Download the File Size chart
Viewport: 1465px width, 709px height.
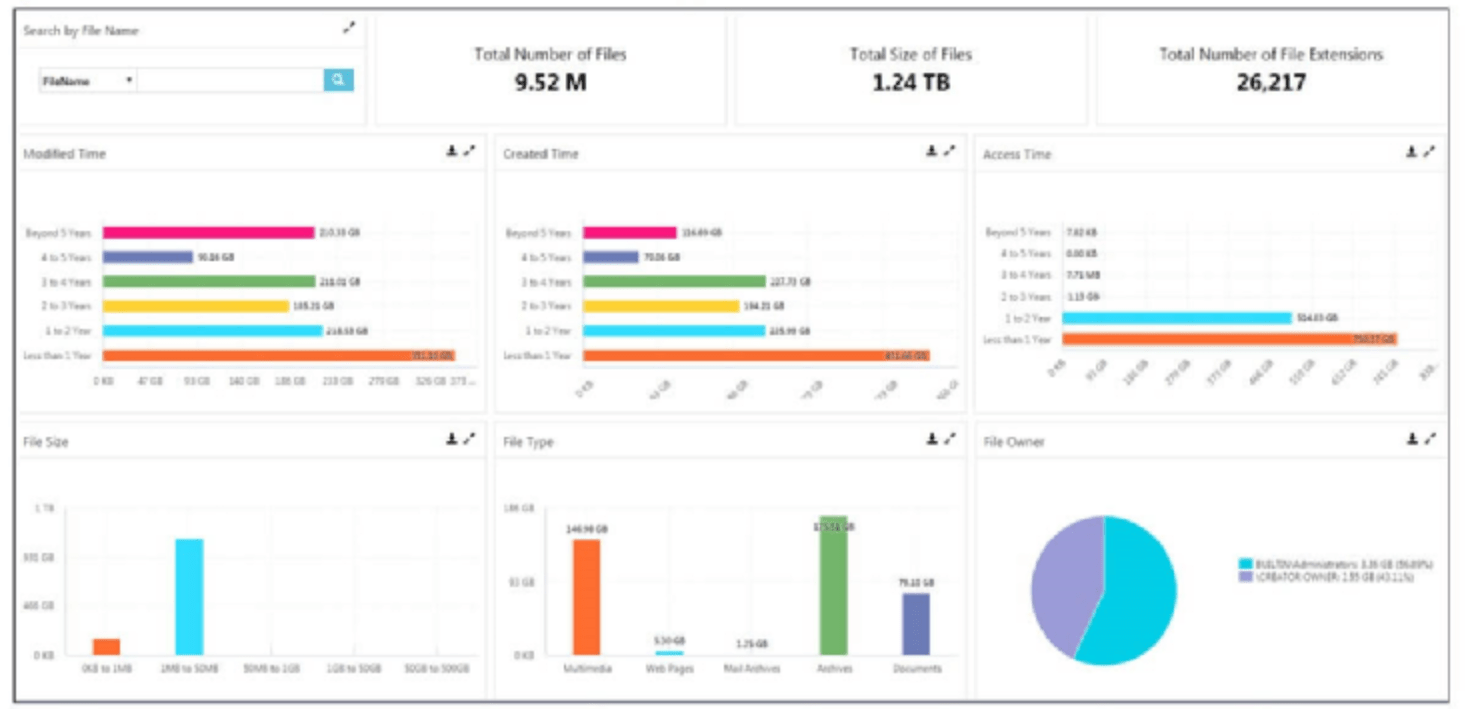click(451, 439)
